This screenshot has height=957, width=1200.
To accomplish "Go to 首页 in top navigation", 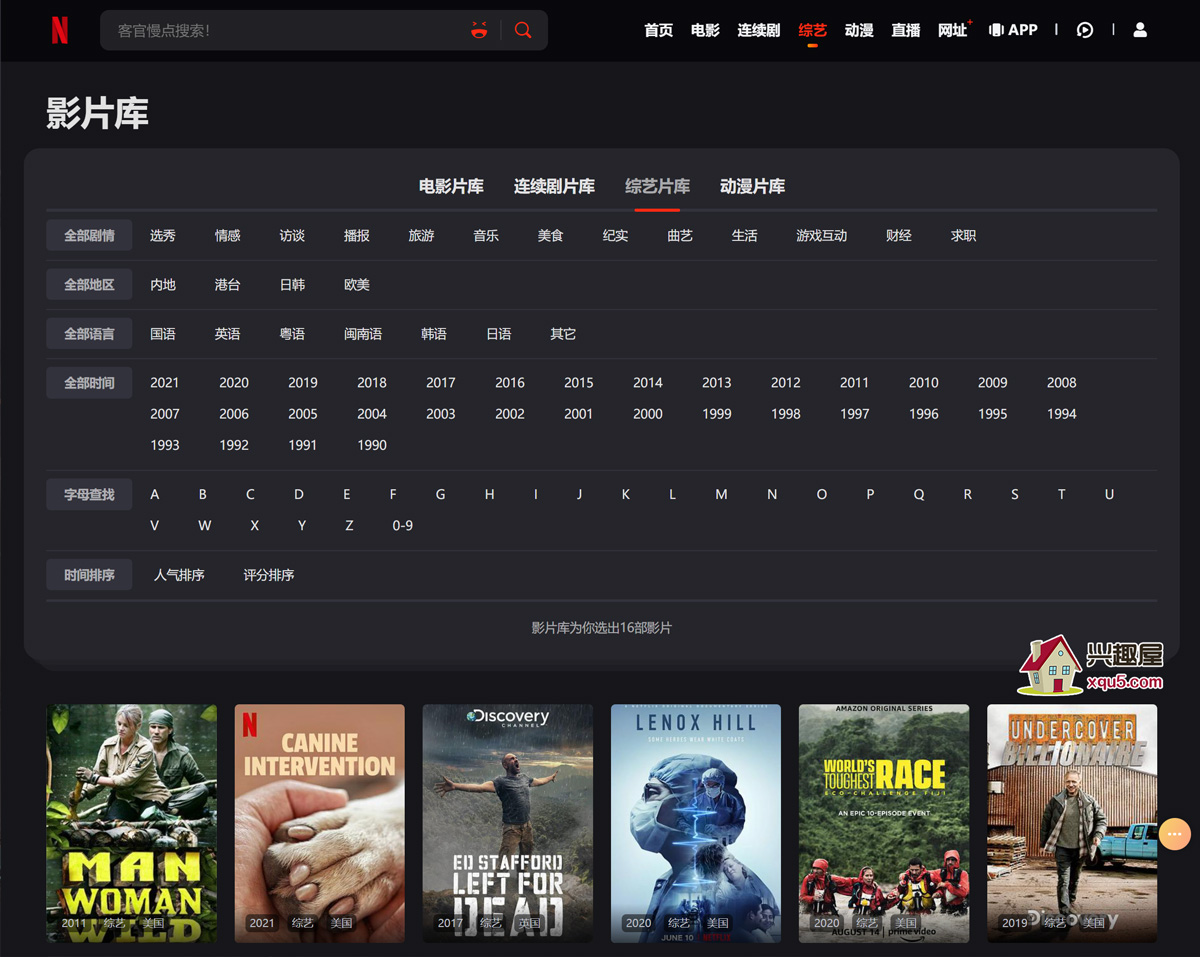I will (659, 30).
